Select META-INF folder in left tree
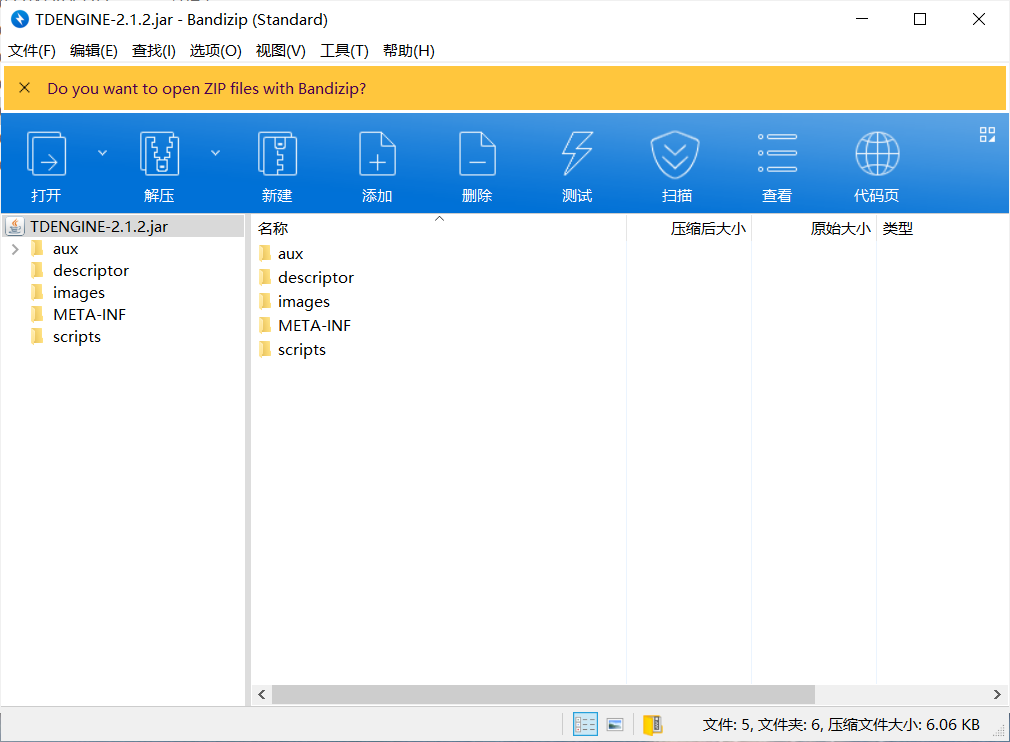This screenshot has width=1010, height=742. coord(89,315)
